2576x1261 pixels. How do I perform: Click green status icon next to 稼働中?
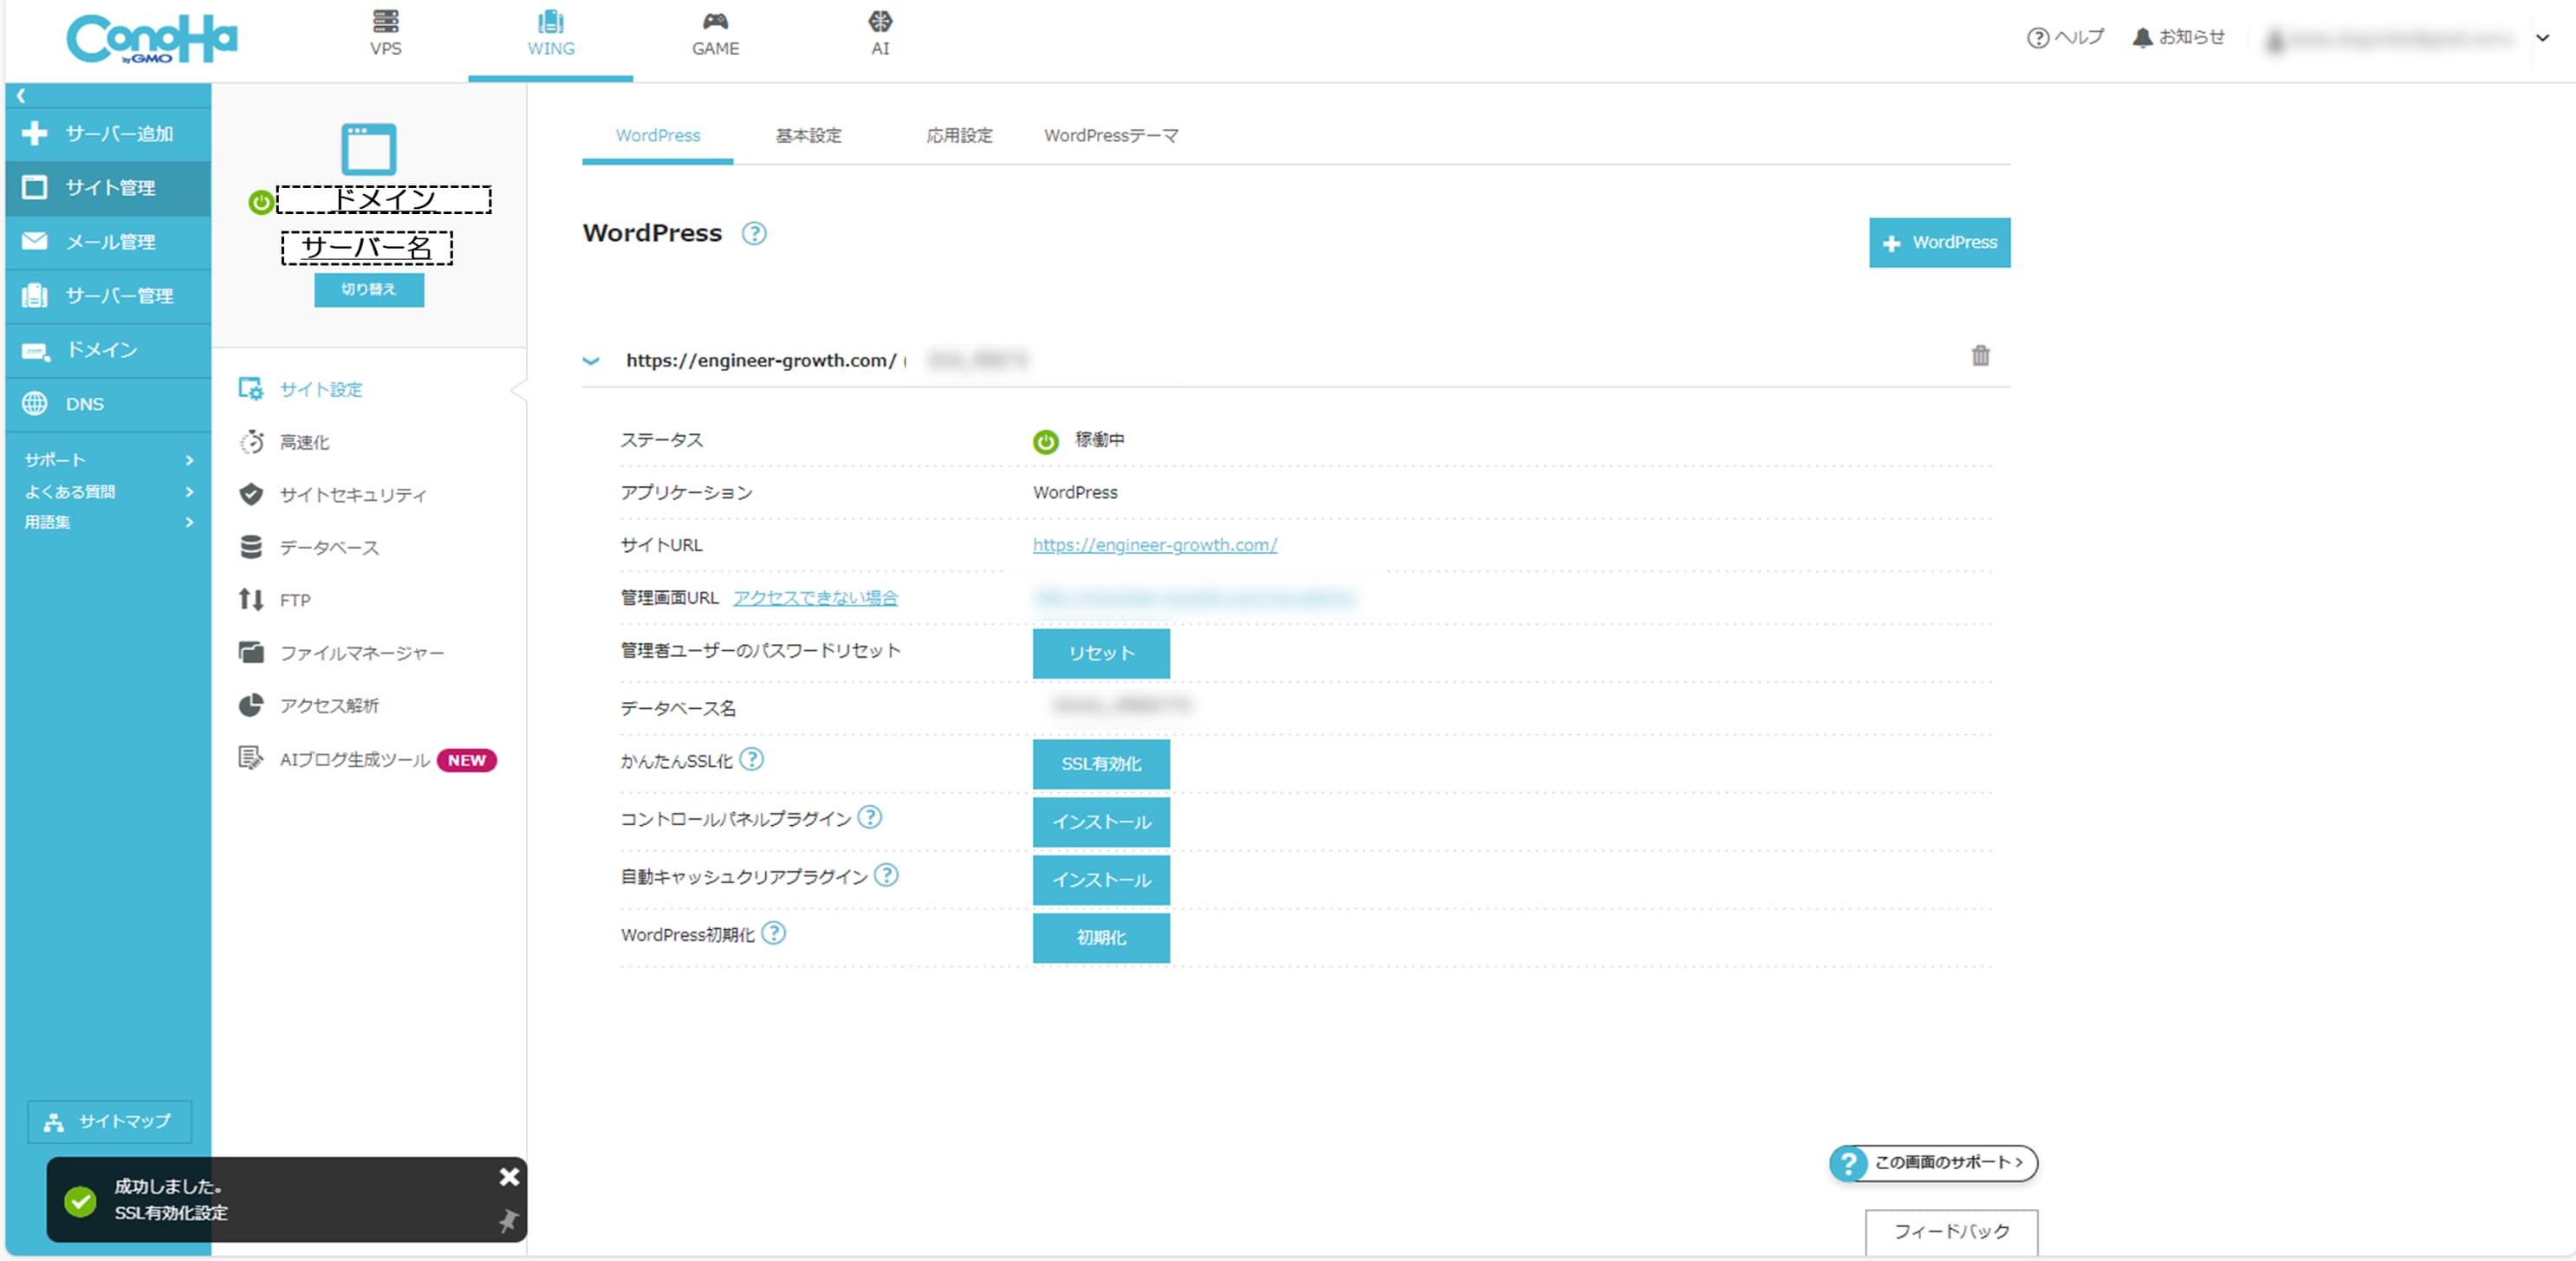tap(1045, 441)
